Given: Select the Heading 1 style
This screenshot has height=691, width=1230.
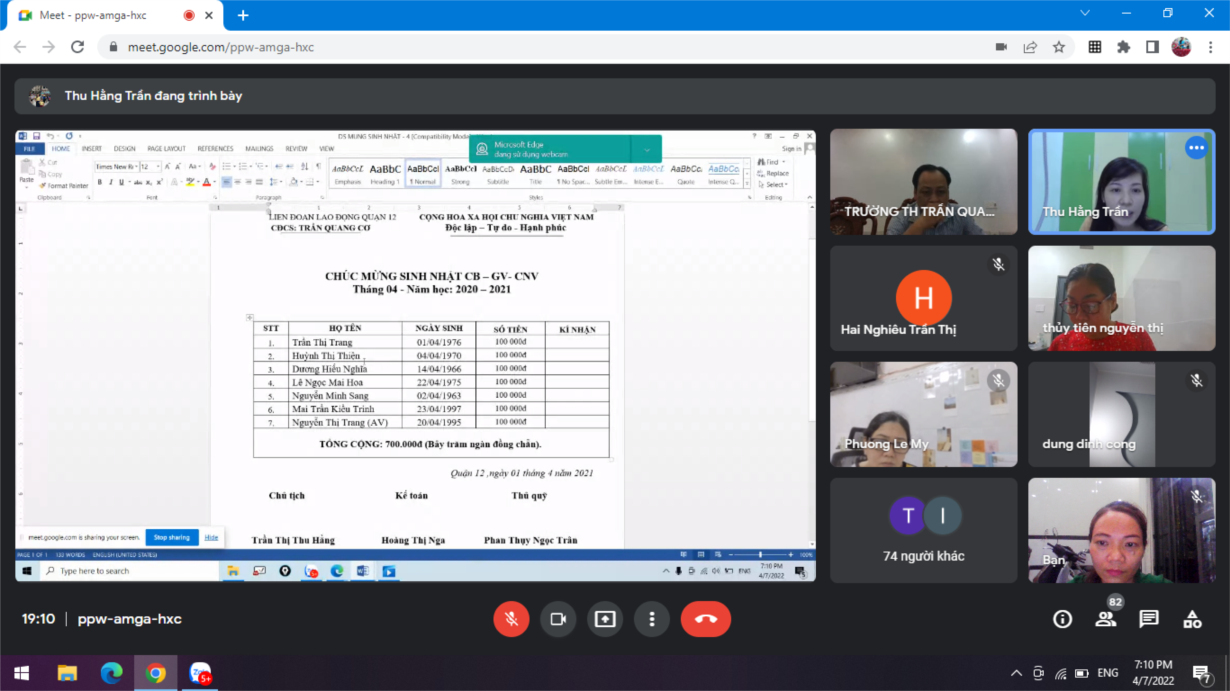Looking at the screenshot, I should (385, 174).
